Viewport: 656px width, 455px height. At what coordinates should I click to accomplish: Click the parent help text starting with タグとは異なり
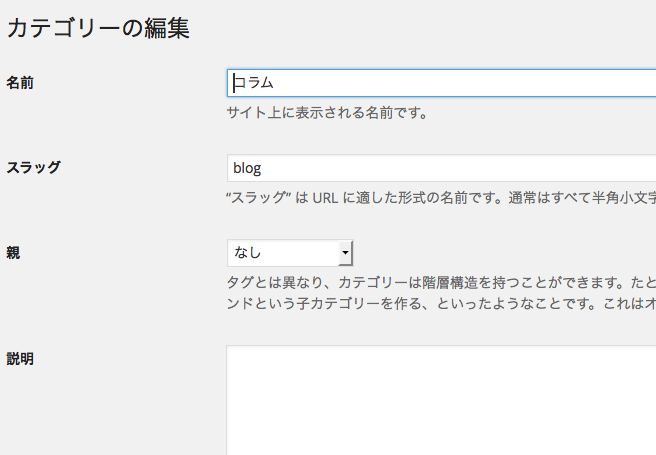(440, 282)
